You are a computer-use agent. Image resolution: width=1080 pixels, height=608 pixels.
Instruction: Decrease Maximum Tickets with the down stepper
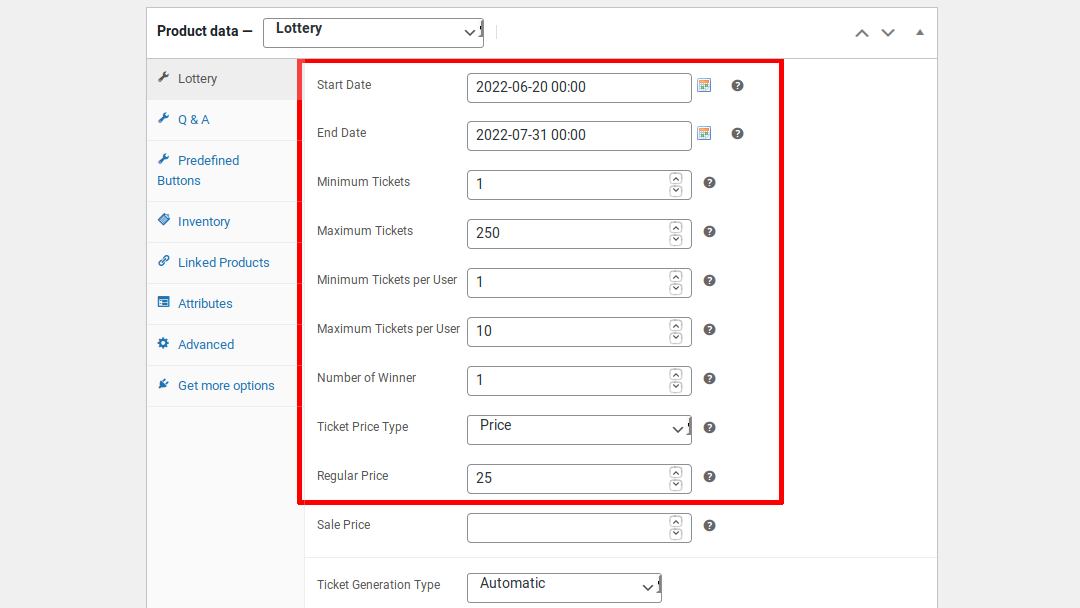676,240
